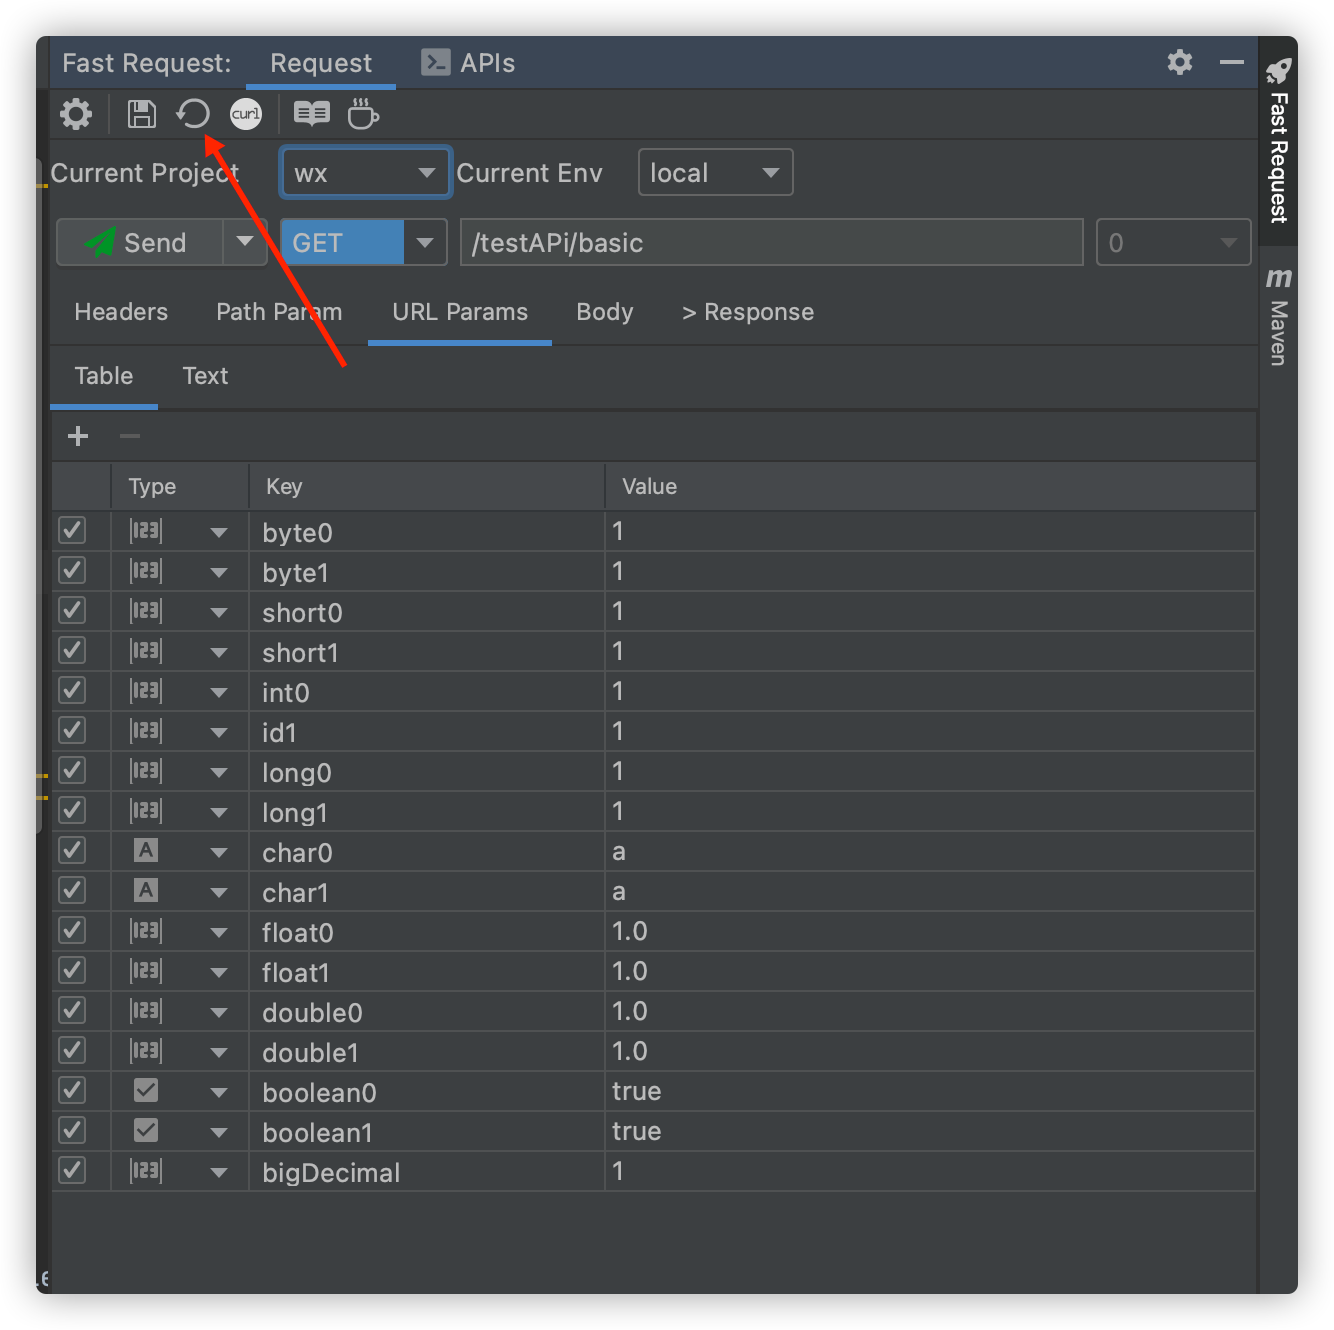The width and height of the screenshot is (1334, 1330).
Task: Click the plus icon to add row
Action: click(x=78, y=436)
